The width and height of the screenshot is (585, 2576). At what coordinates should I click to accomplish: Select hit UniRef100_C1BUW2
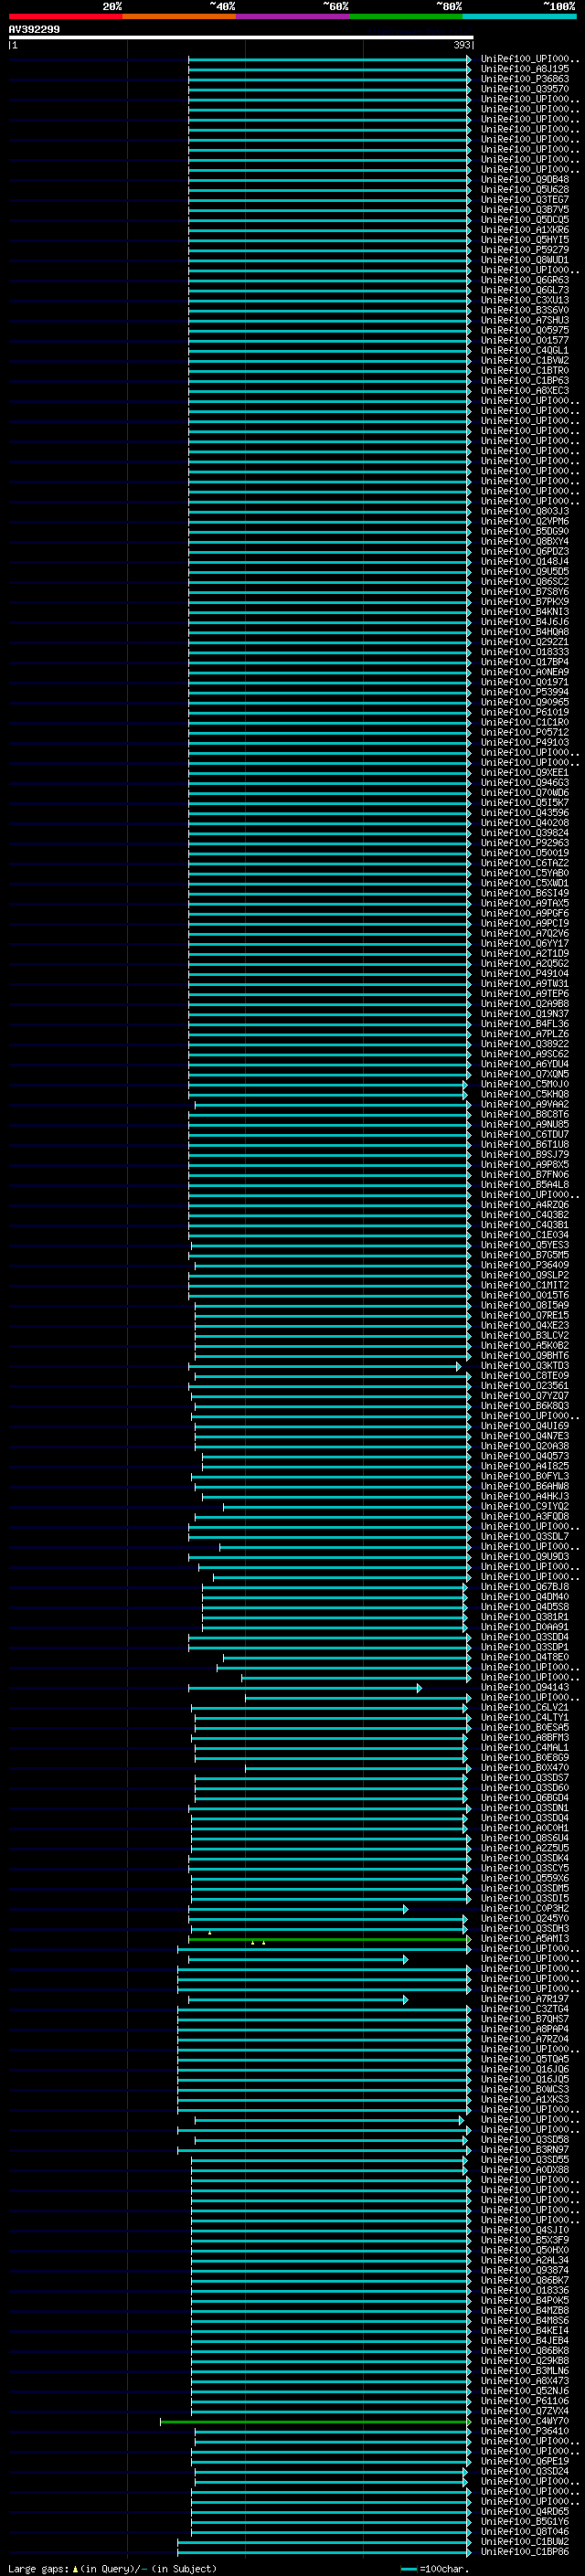(524, 2541)
